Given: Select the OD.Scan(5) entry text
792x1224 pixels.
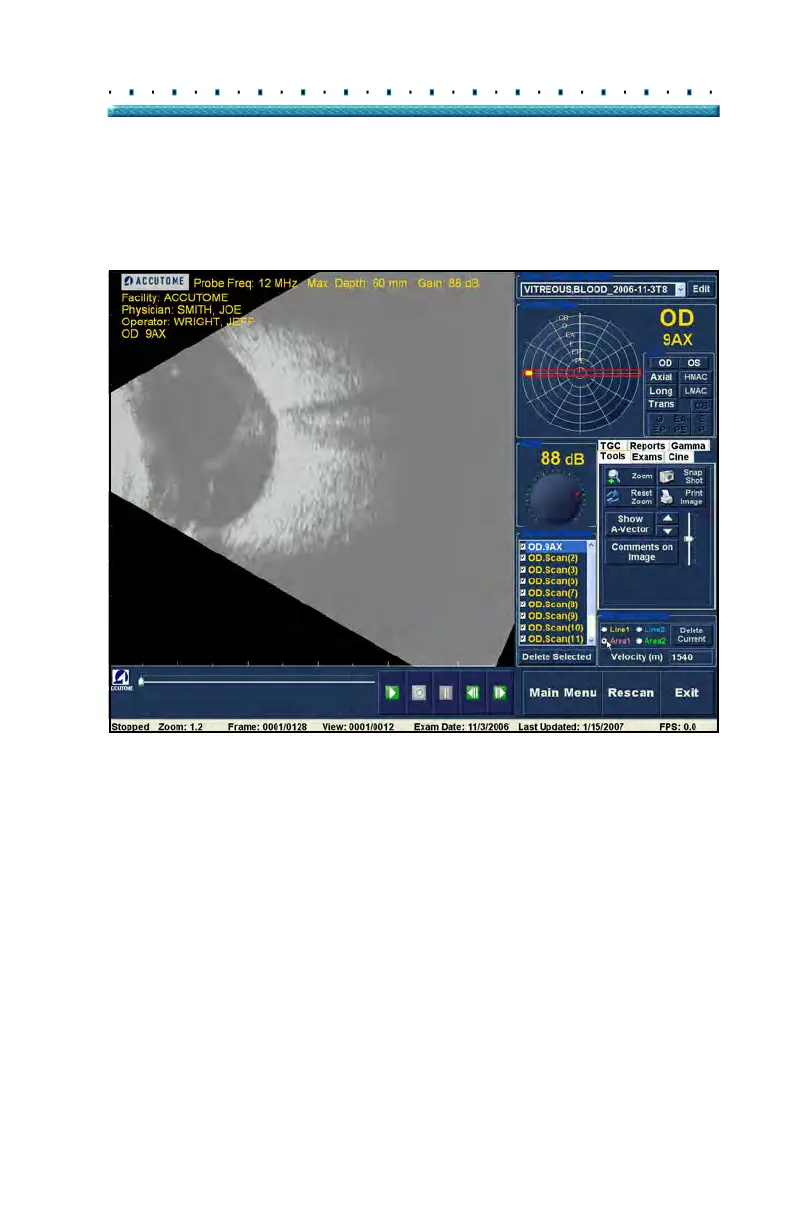Looking at the screenshot, I should point(554,581).
